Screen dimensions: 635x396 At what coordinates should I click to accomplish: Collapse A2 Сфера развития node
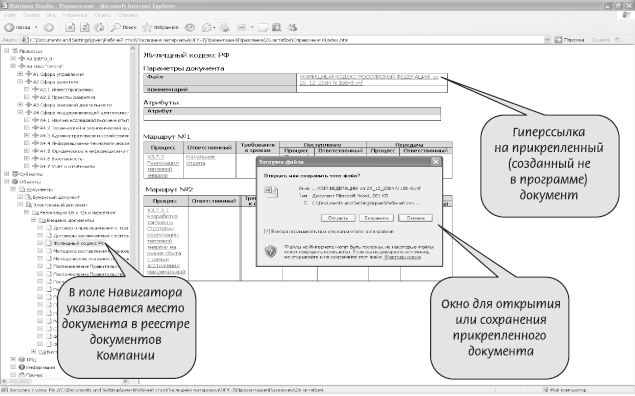tap(20, 81)
